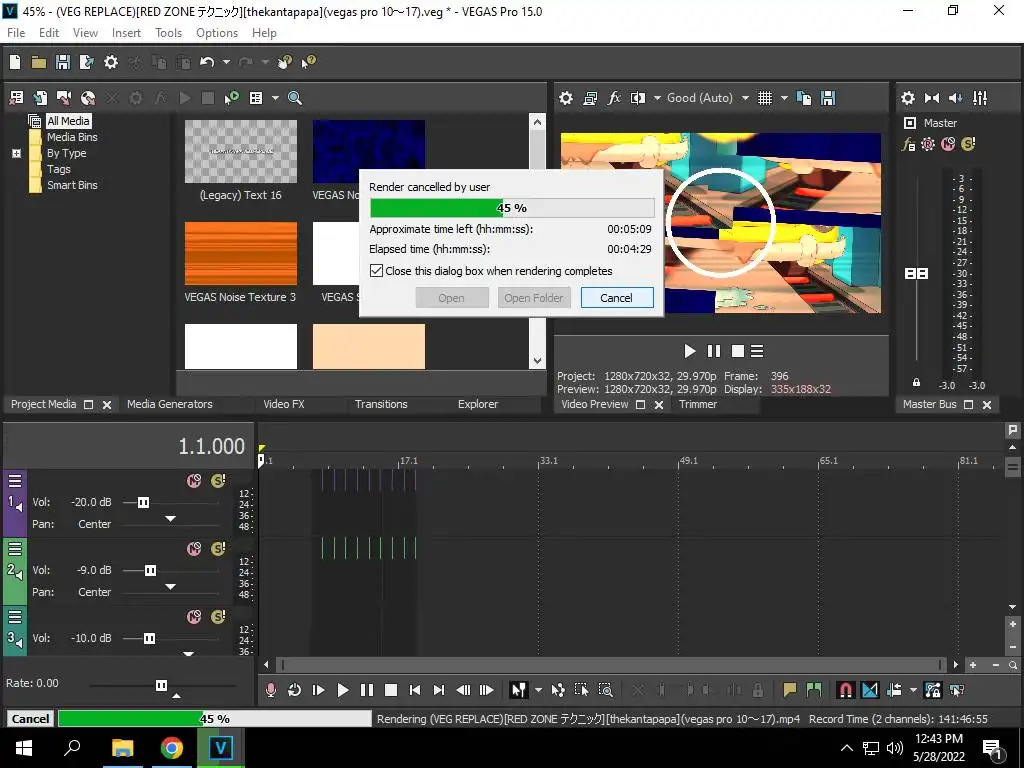The height and width of the screenshot is (768, 1024).
Task: Open track 1 hamburger menu
Action: pyautogui.click(x=15, y=481)
